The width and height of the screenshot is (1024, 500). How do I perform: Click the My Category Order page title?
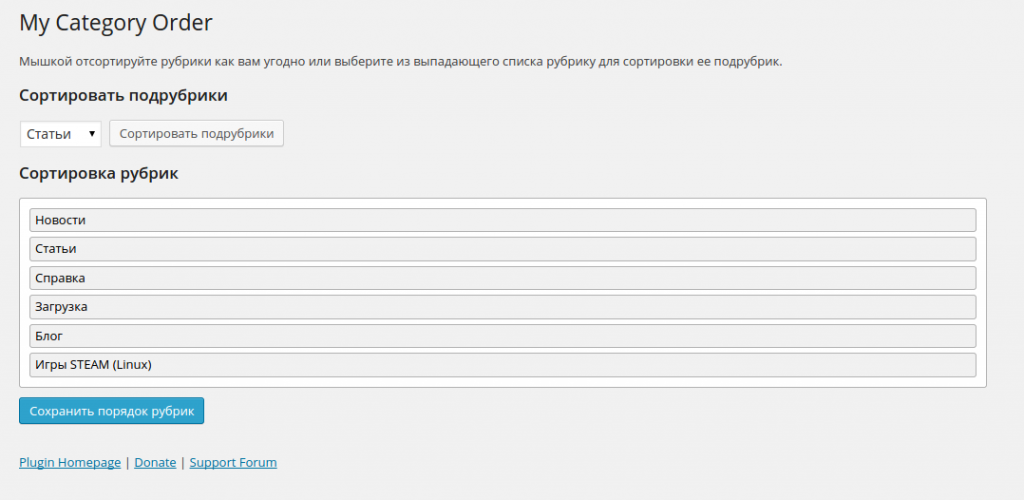coord(116,22)
